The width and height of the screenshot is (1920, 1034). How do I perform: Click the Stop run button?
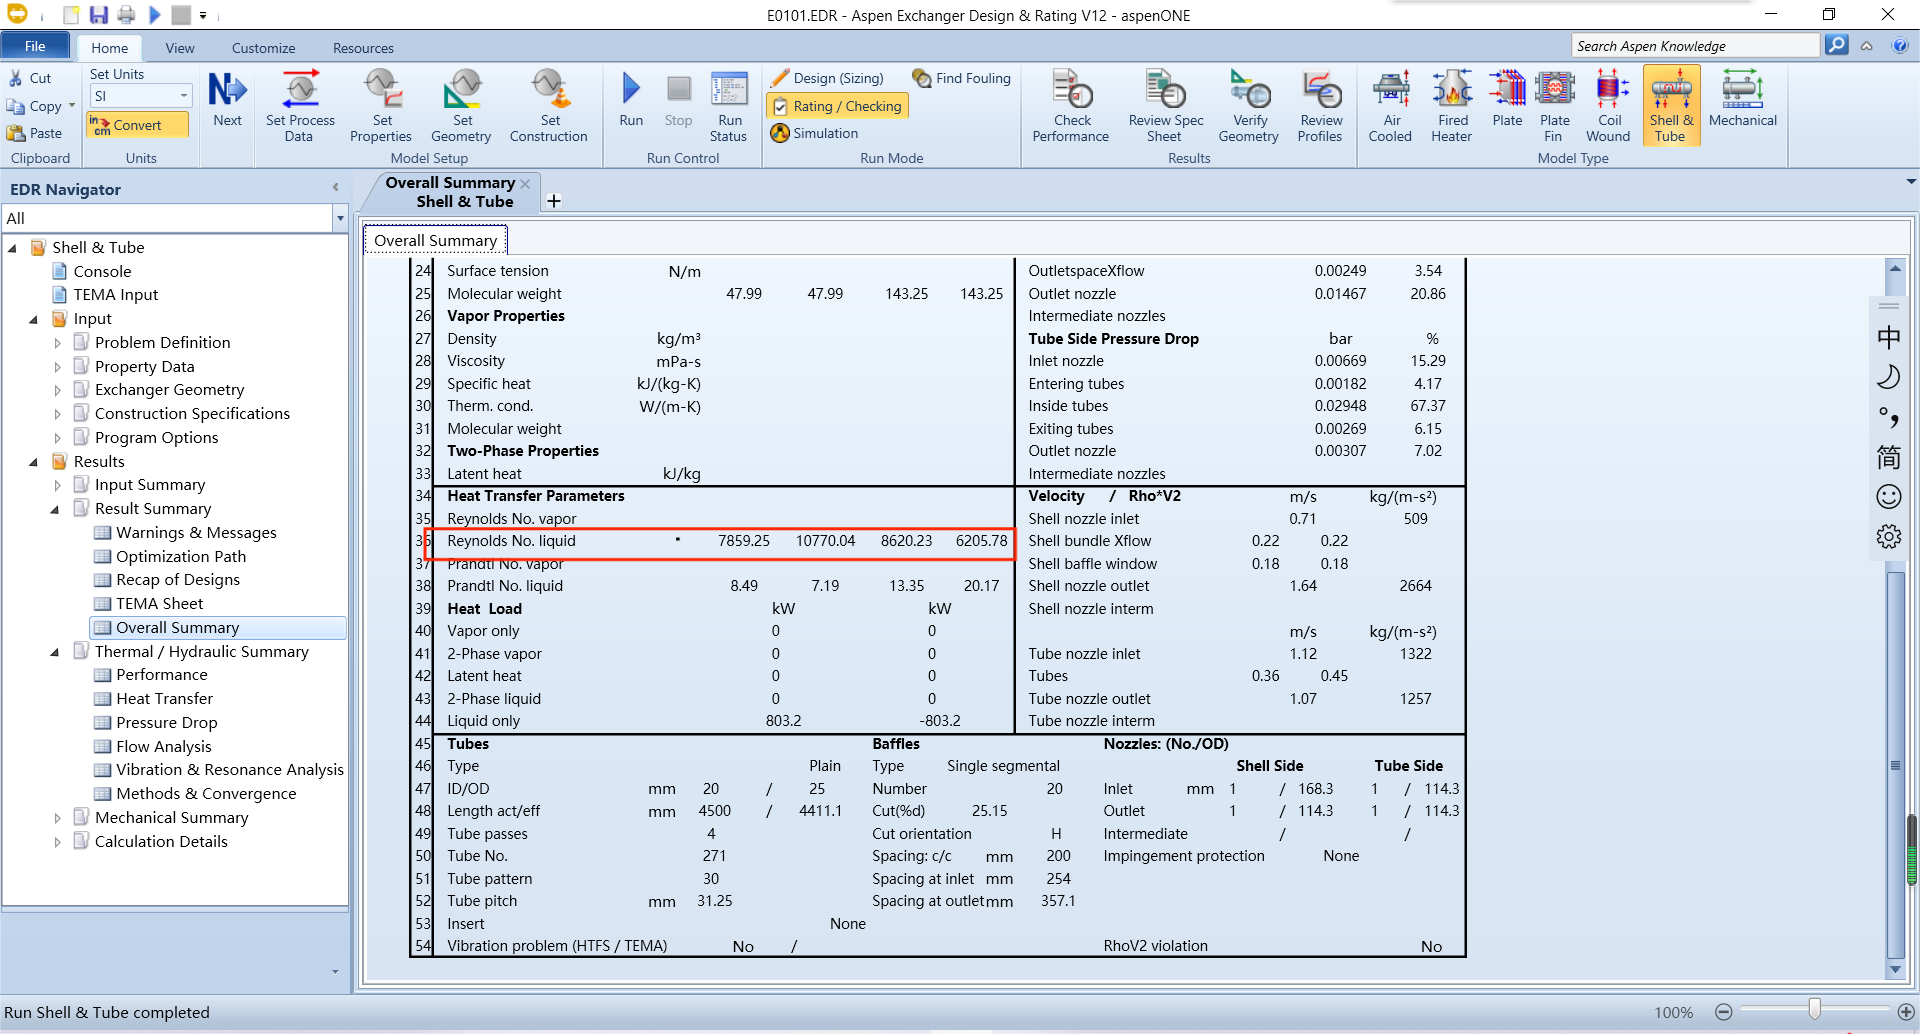(678, 100)
